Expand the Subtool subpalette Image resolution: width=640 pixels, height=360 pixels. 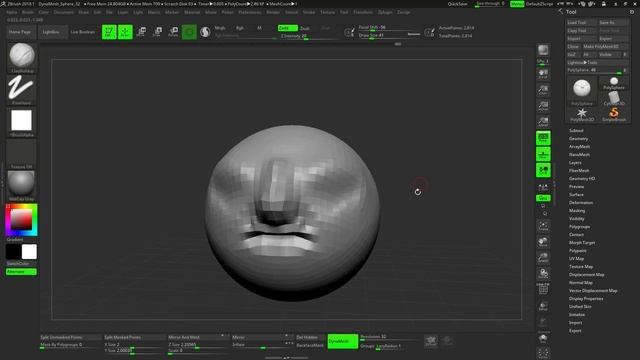(576, 131)
